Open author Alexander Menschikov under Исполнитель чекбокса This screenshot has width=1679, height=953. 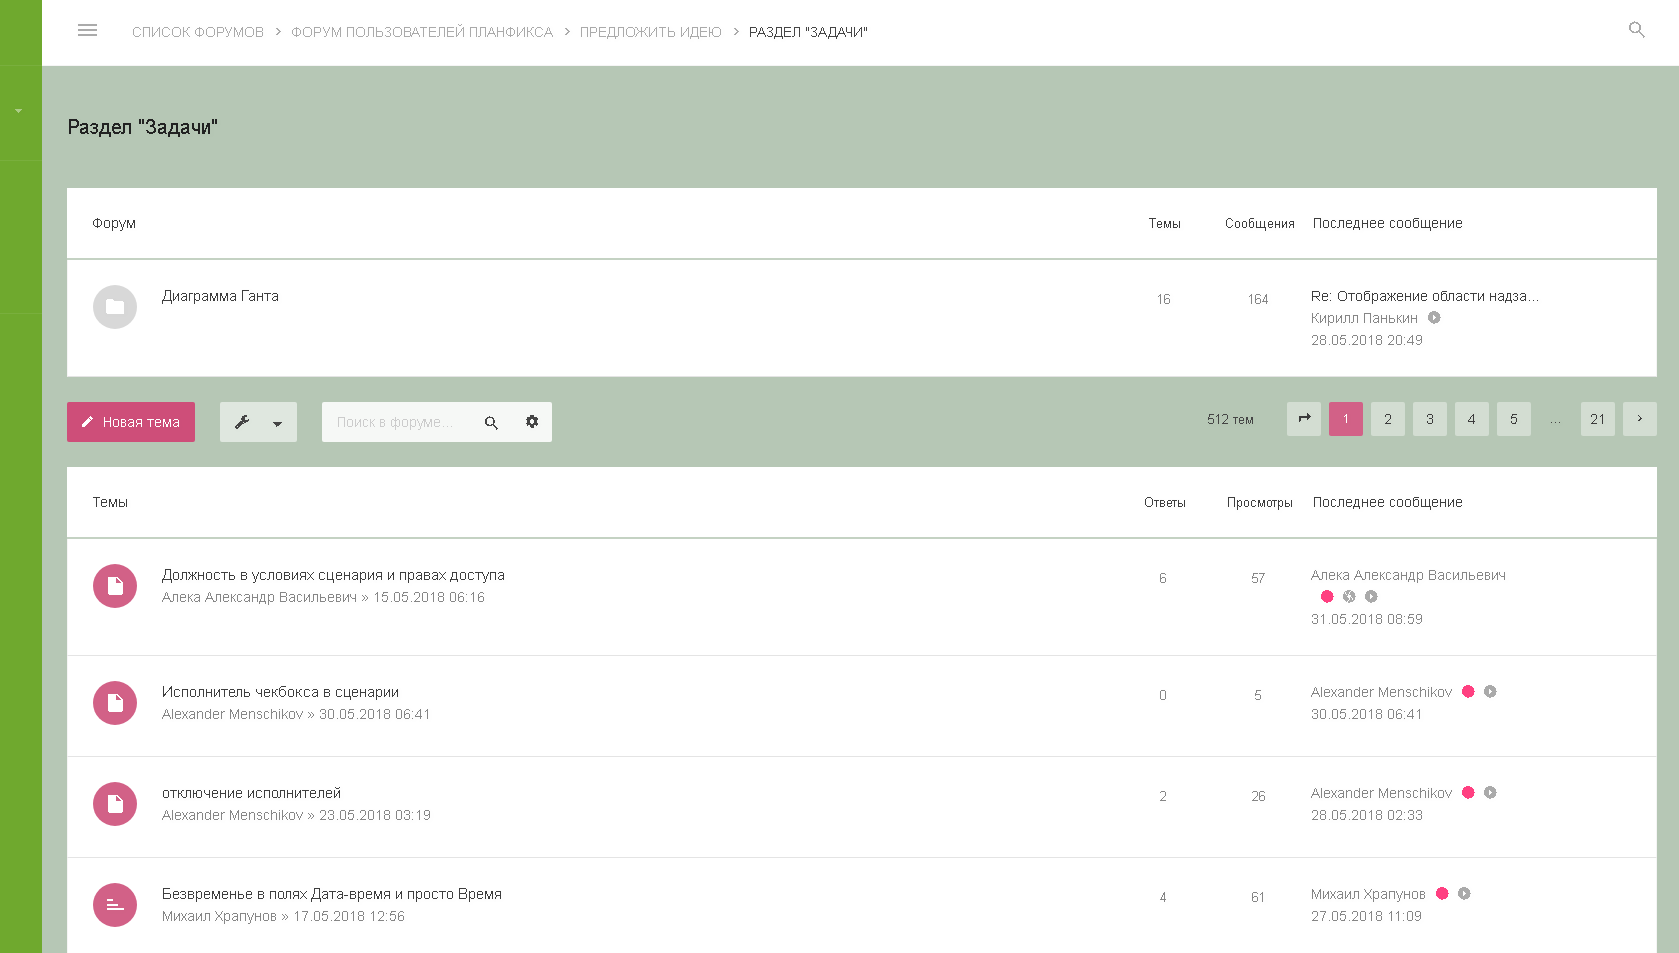[x=232, y=714]
